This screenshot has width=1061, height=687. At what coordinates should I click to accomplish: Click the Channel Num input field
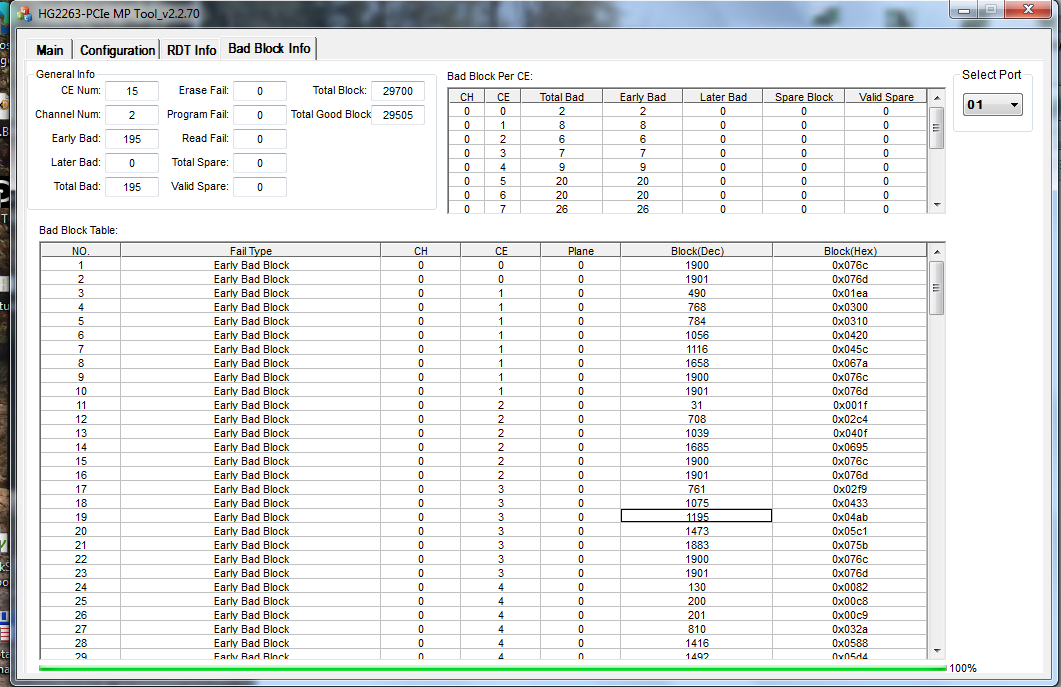coord(132,115)
